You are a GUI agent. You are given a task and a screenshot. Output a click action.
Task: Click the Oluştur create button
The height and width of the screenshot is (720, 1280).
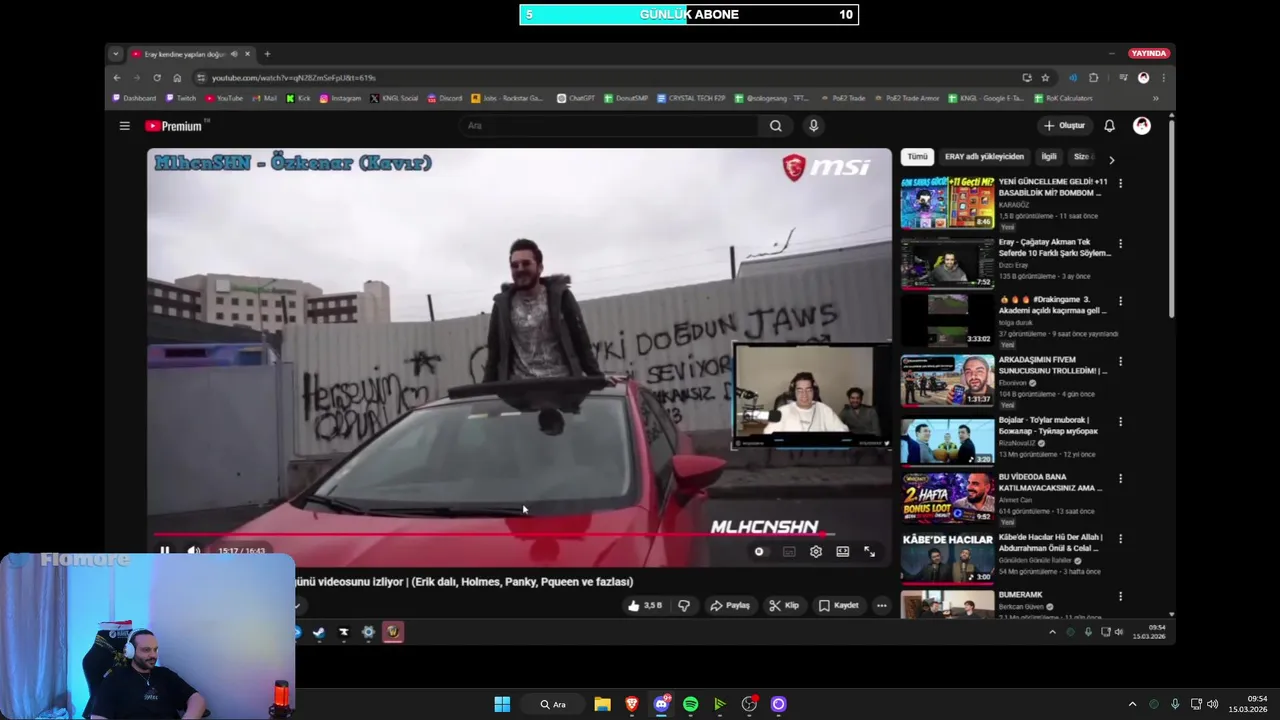[x=1064, y=126]
